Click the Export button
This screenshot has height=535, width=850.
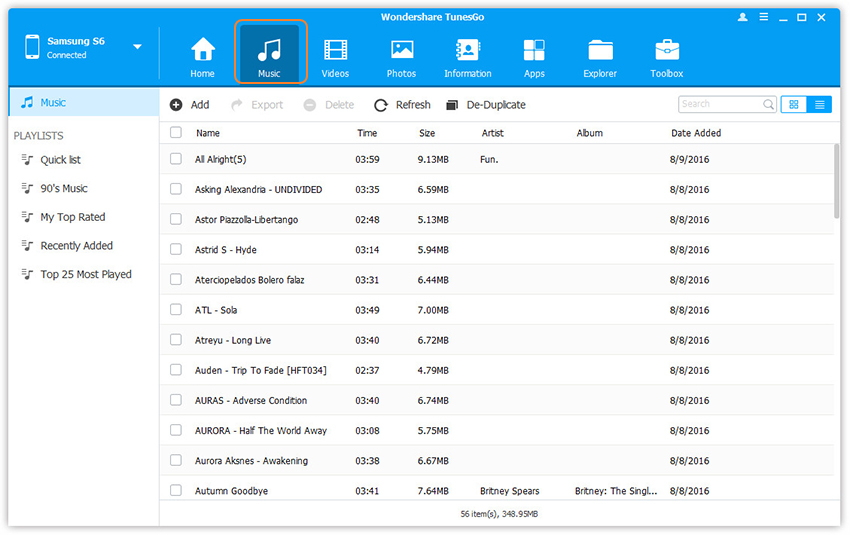[257, 105]
